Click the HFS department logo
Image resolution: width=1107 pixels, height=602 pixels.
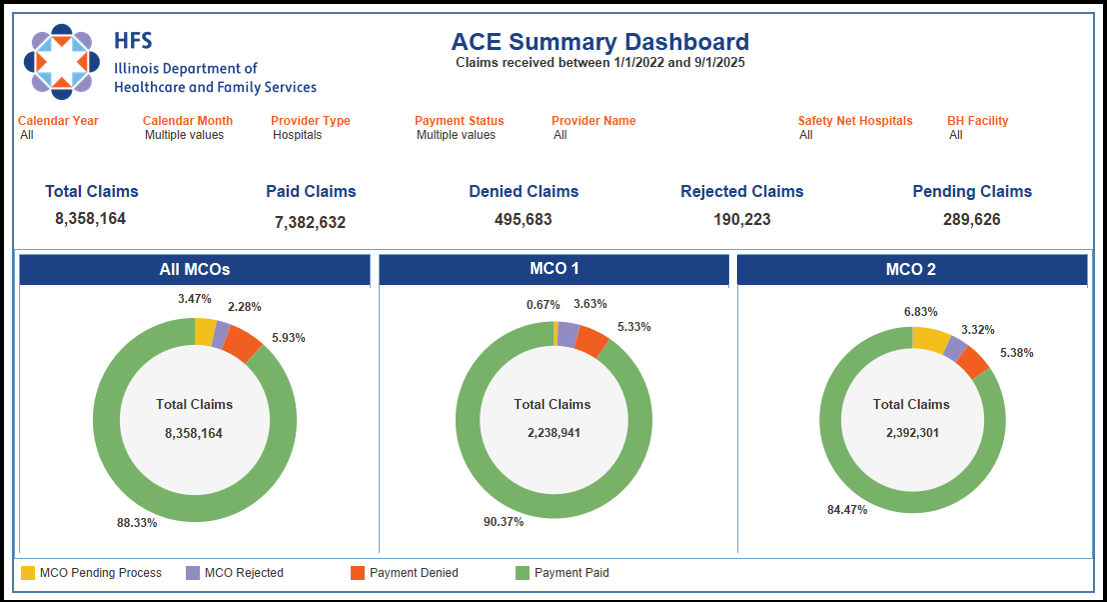(60, 60)
